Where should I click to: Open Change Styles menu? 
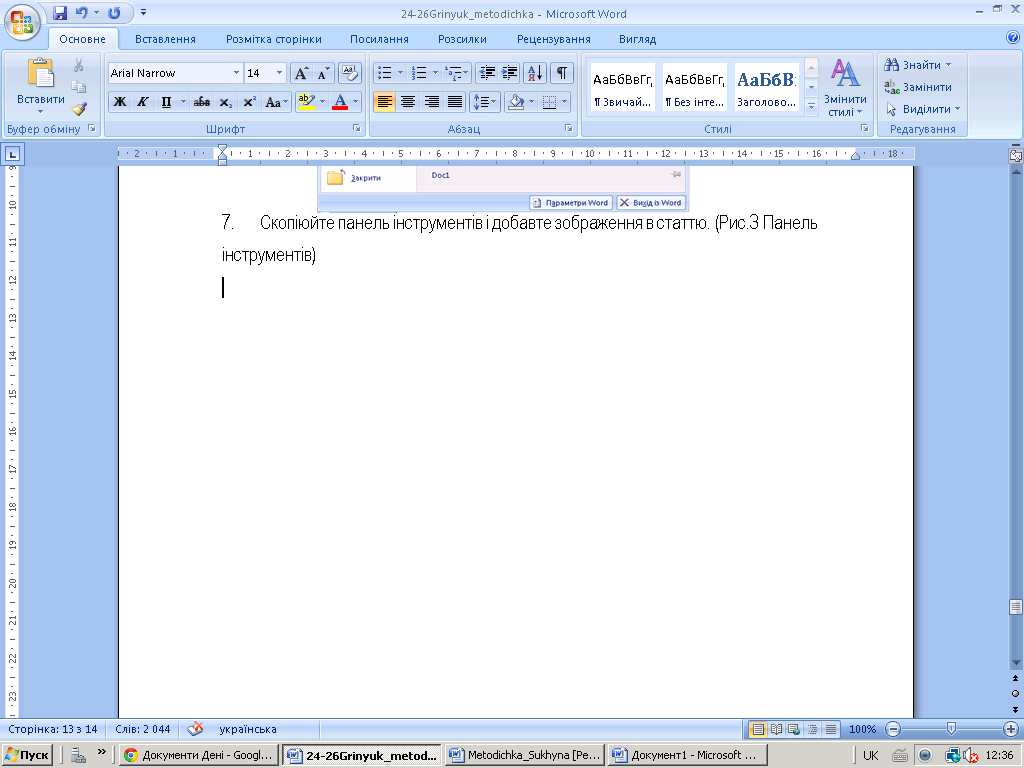pyautogui.click(x=845, y=88)
